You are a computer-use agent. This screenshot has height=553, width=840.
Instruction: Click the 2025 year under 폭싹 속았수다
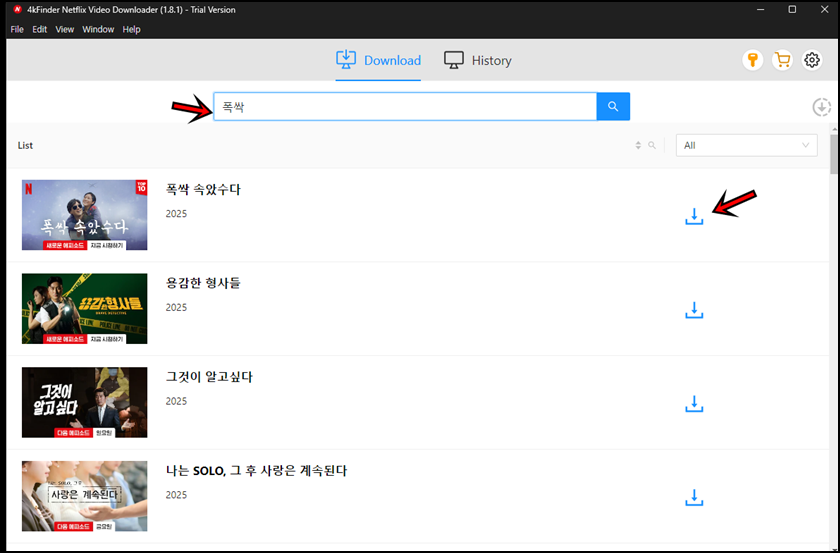pos(176,214)
